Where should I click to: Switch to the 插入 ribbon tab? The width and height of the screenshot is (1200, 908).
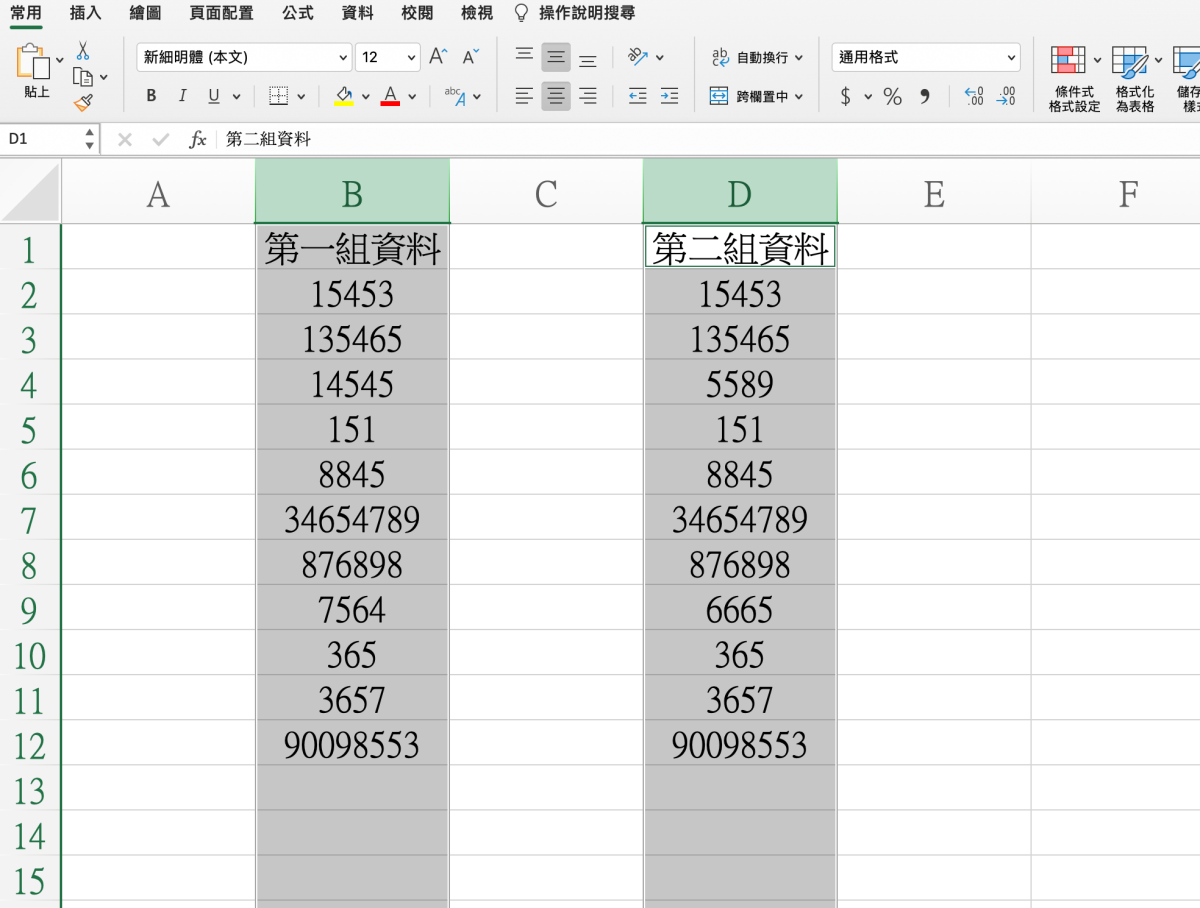coord(86,13)
